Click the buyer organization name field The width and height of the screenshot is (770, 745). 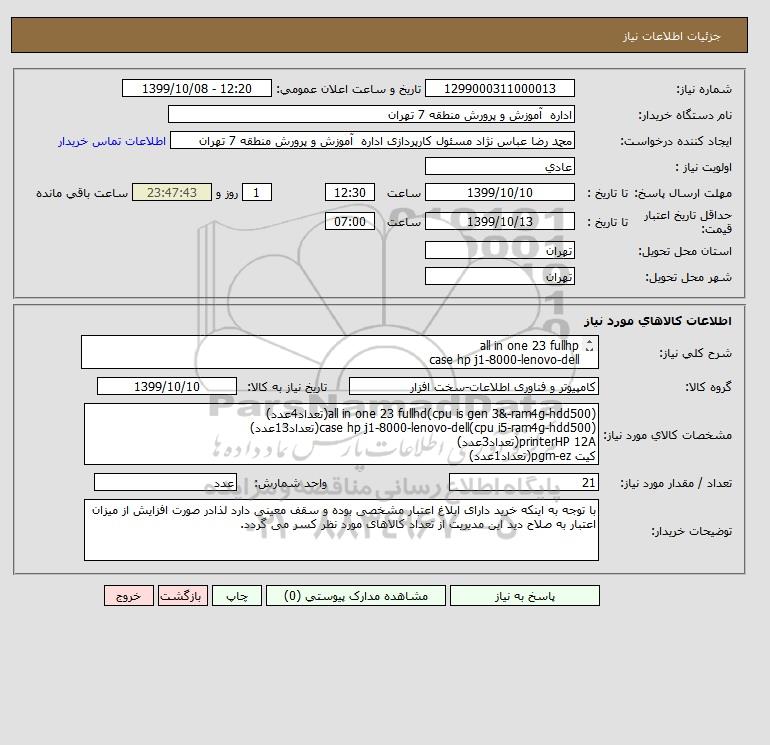[371, 114]
